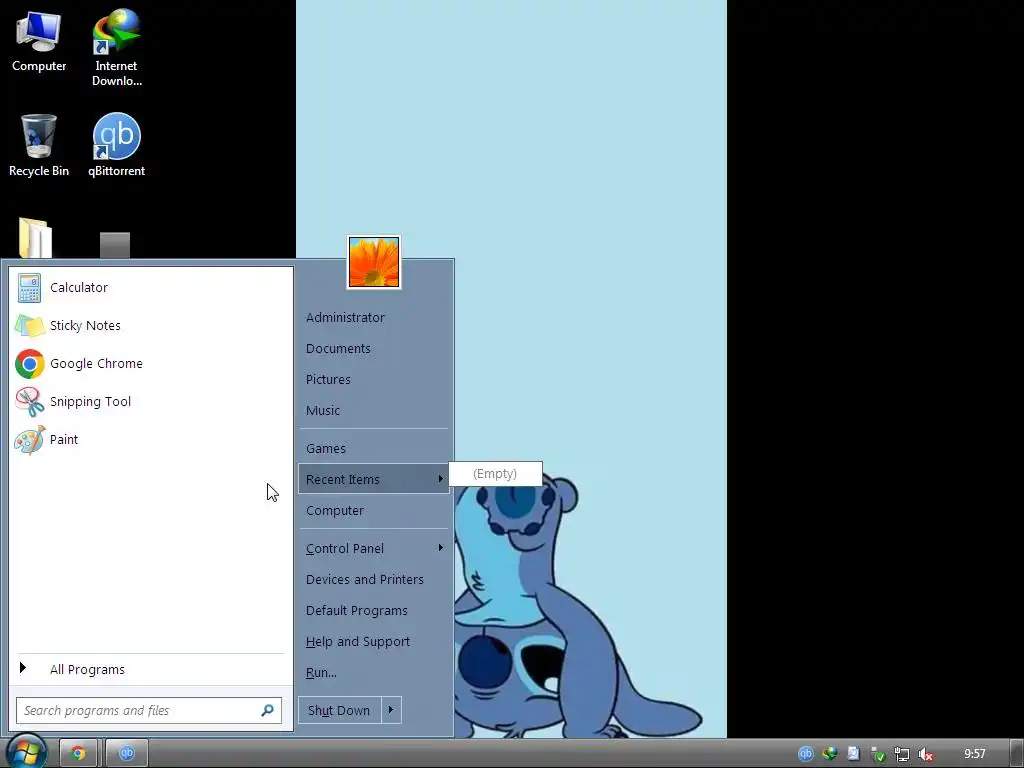Screen dimensions: 1024x768
Task: Click the (Empty) entry in Recent Items submenu
Action: tap(495, 473)
